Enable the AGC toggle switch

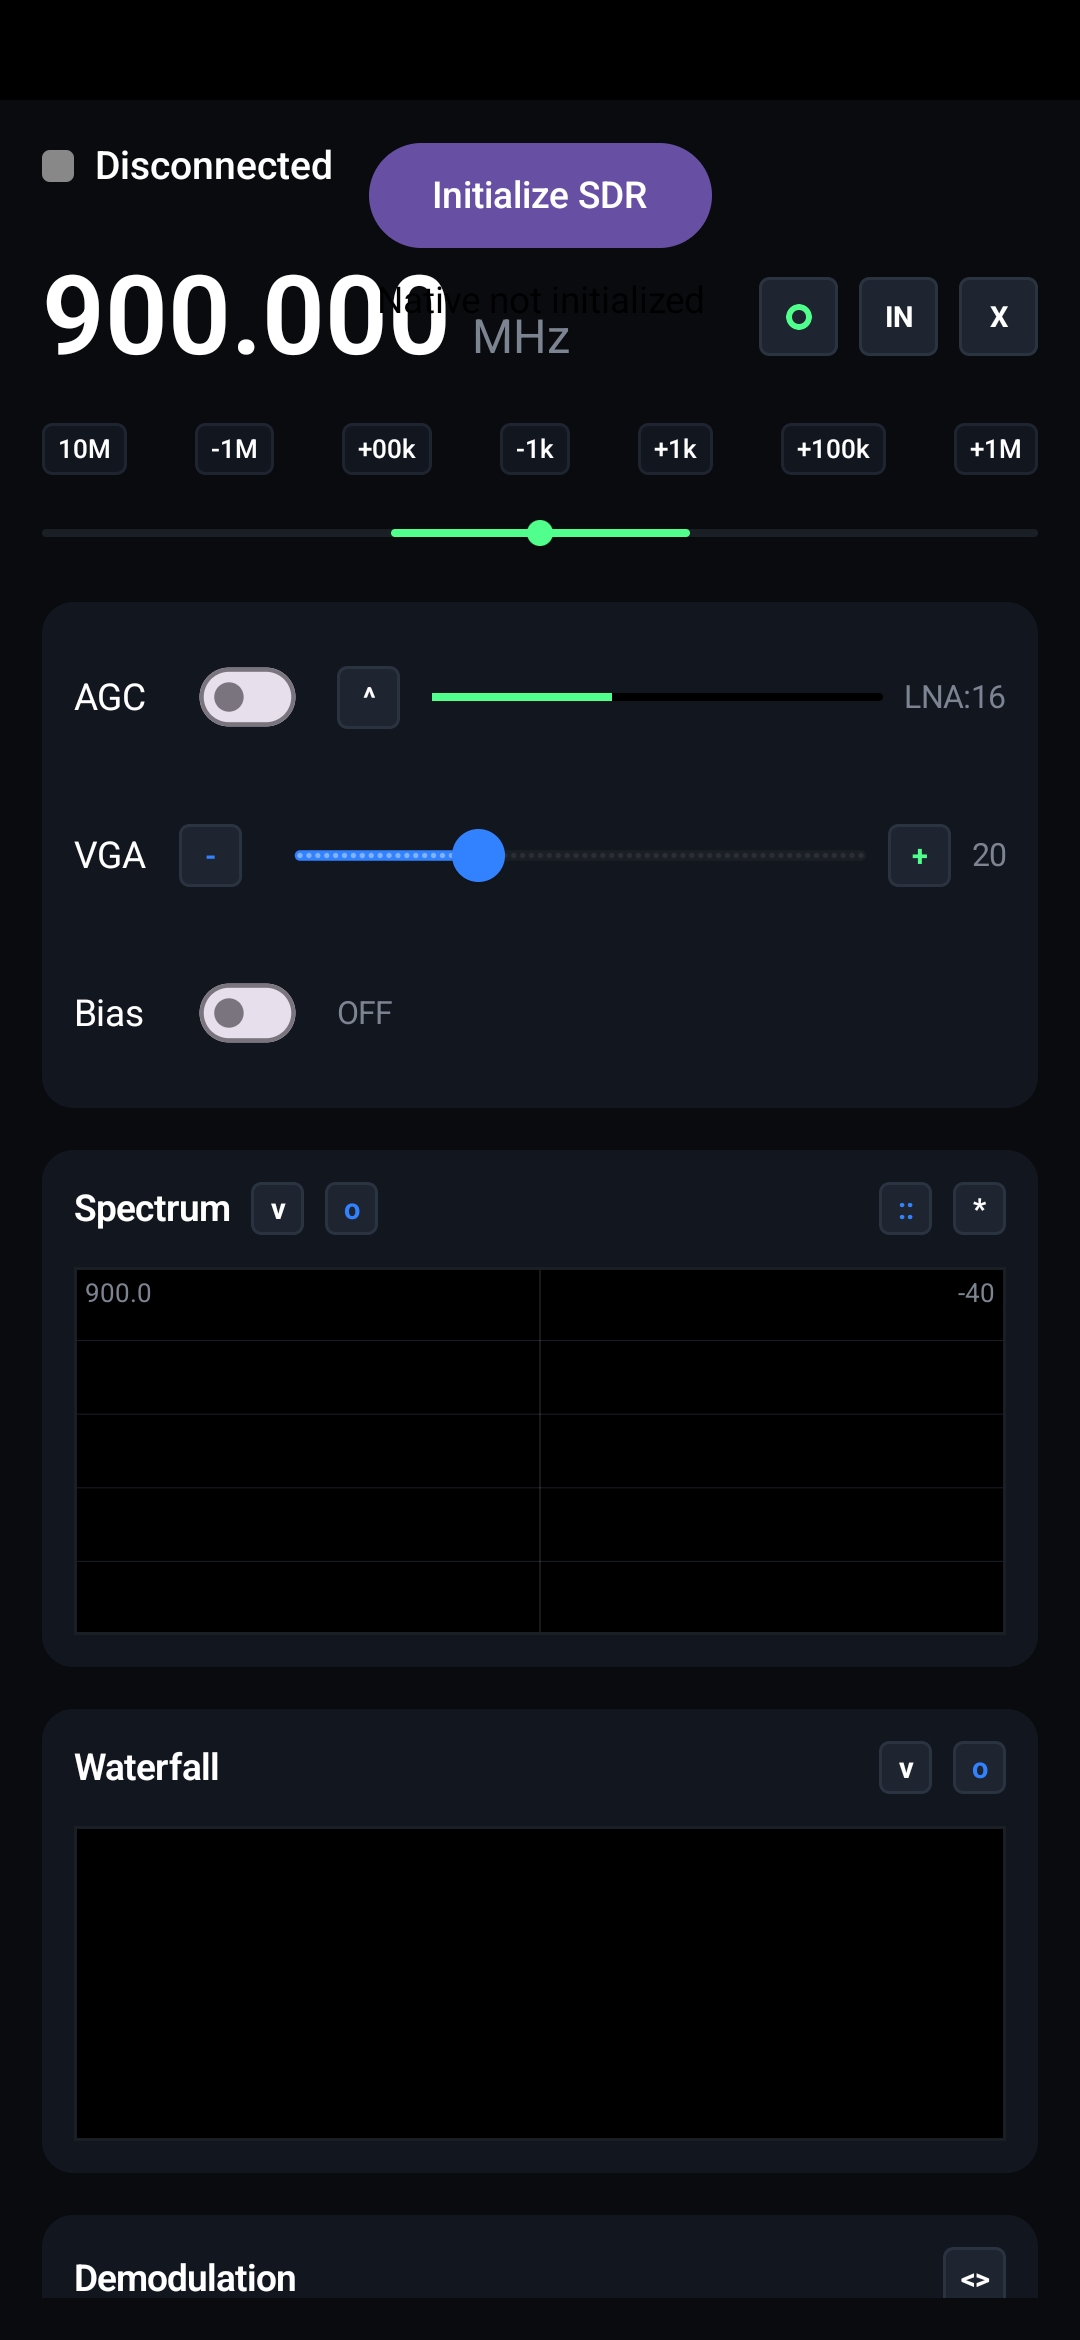point(246,697)
